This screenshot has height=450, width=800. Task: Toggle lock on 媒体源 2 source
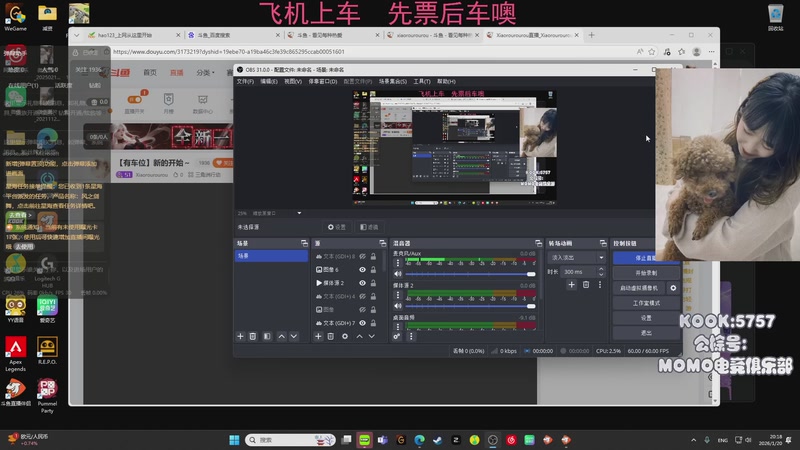tap(373, 283)
